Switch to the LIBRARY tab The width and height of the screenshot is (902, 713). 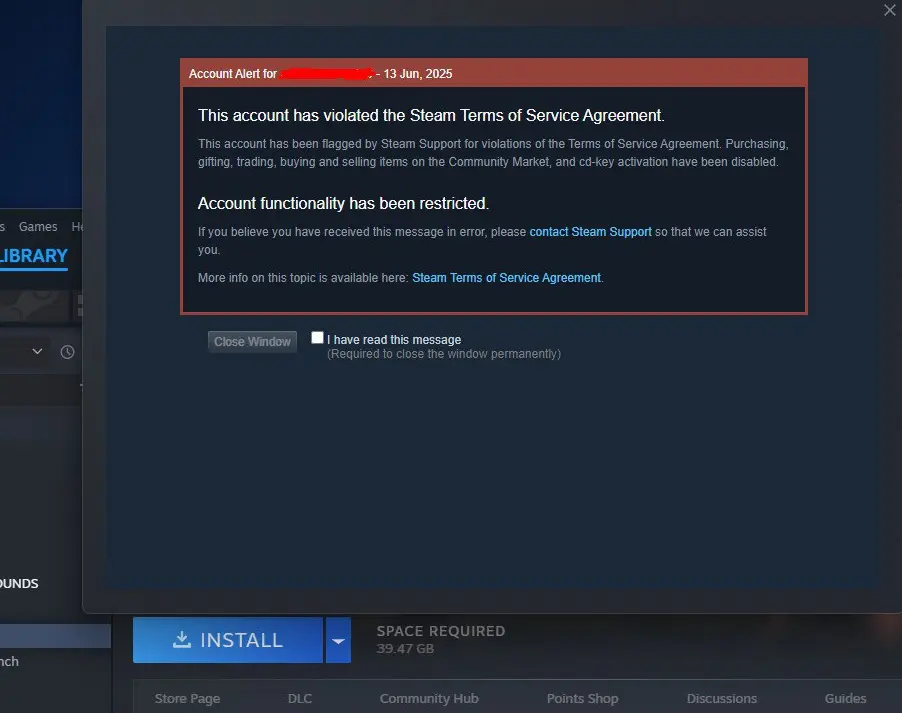tap(33, 256)
